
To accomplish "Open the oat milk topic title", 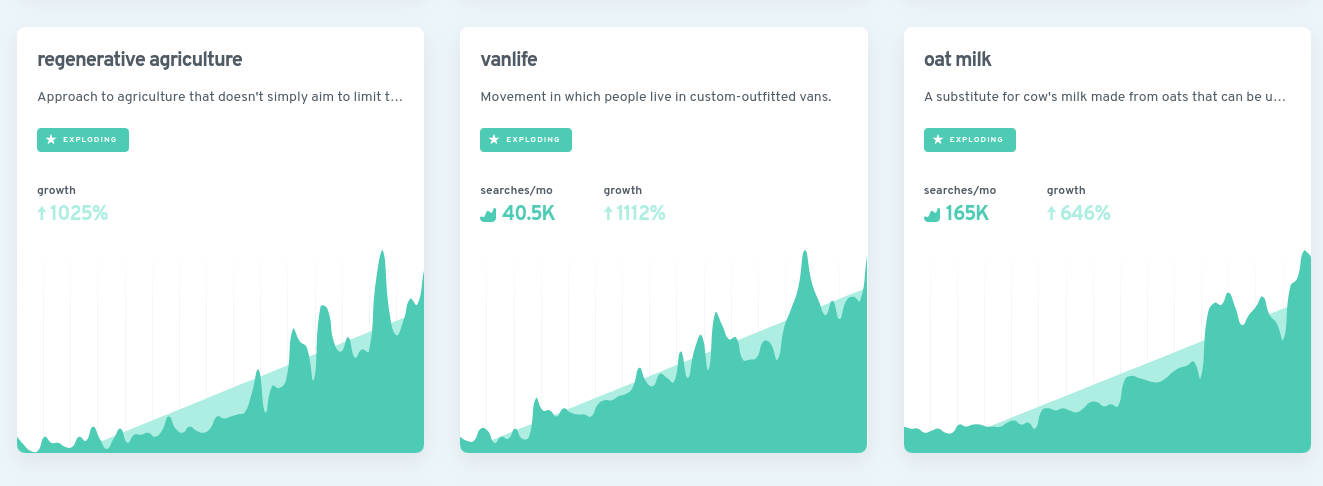I will pyautogui.click(x=957, y=60).
